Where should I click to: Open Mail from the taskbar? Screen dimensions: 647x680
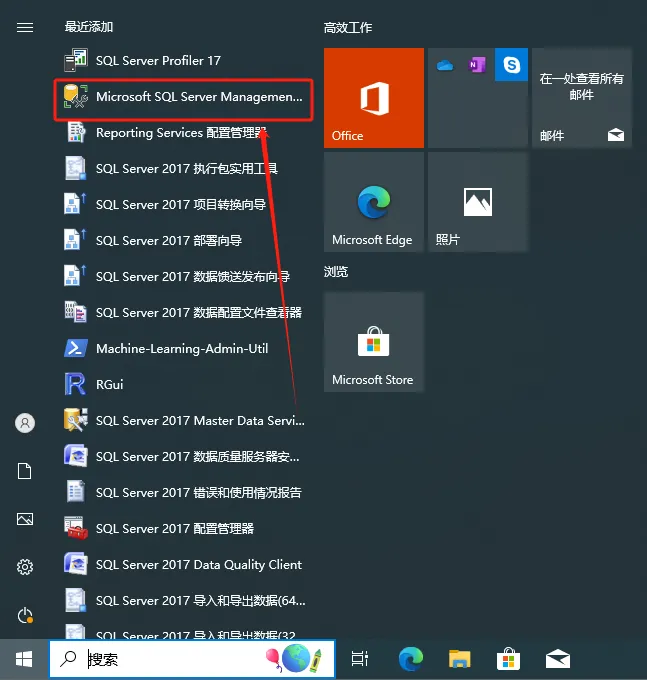(558, 659)
